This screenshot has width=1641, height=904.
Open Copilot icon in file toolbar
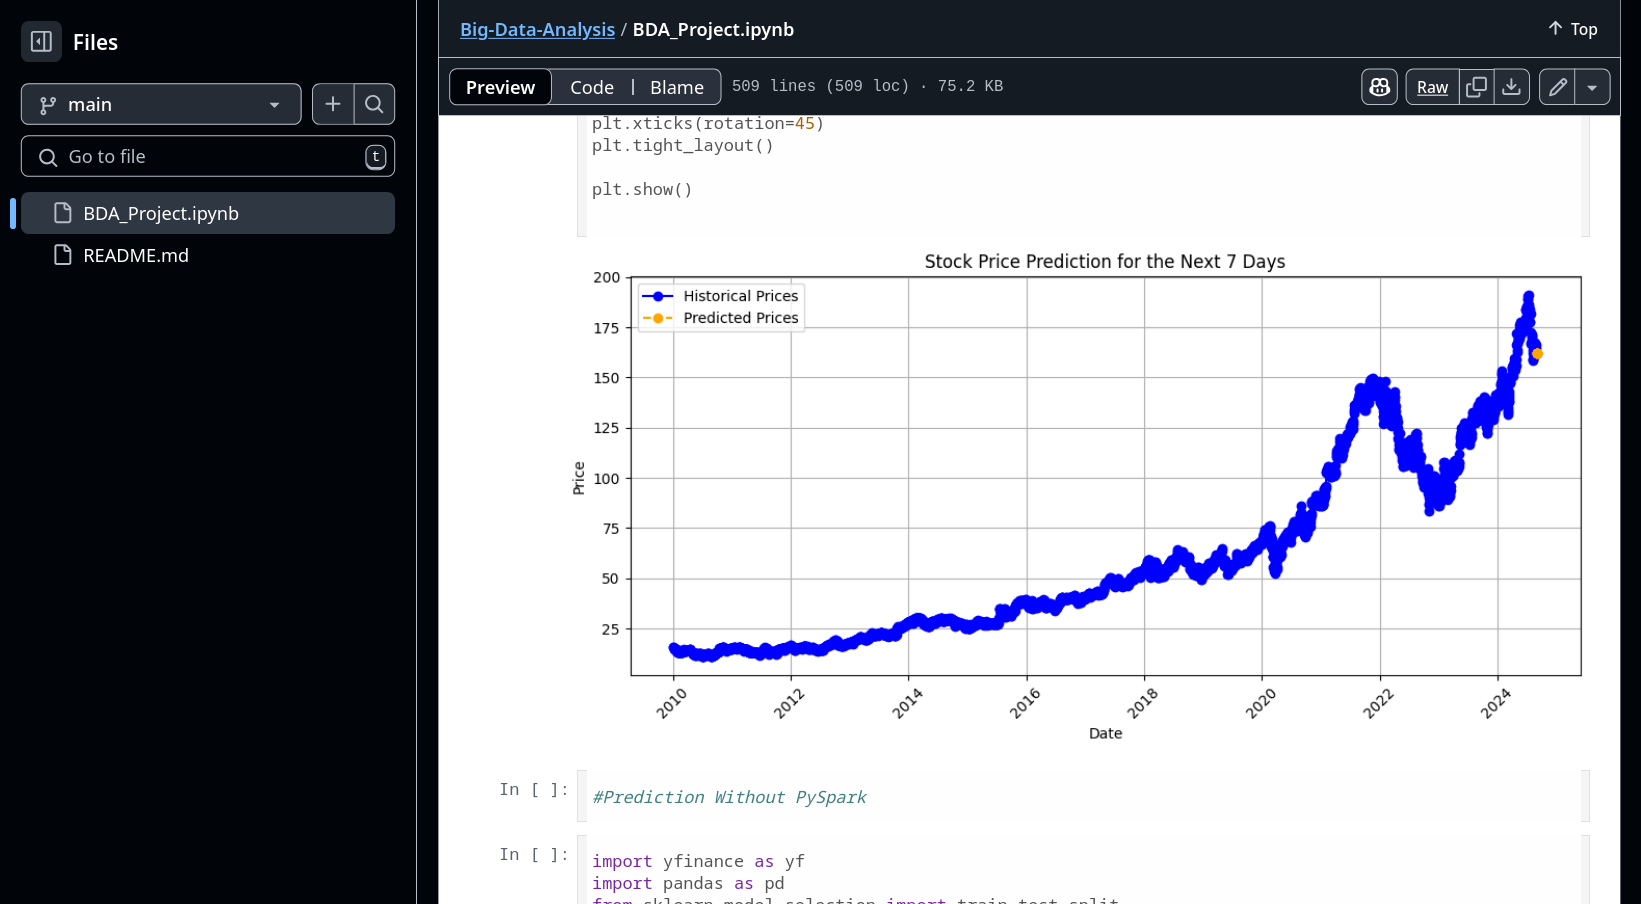(1379, 87)
